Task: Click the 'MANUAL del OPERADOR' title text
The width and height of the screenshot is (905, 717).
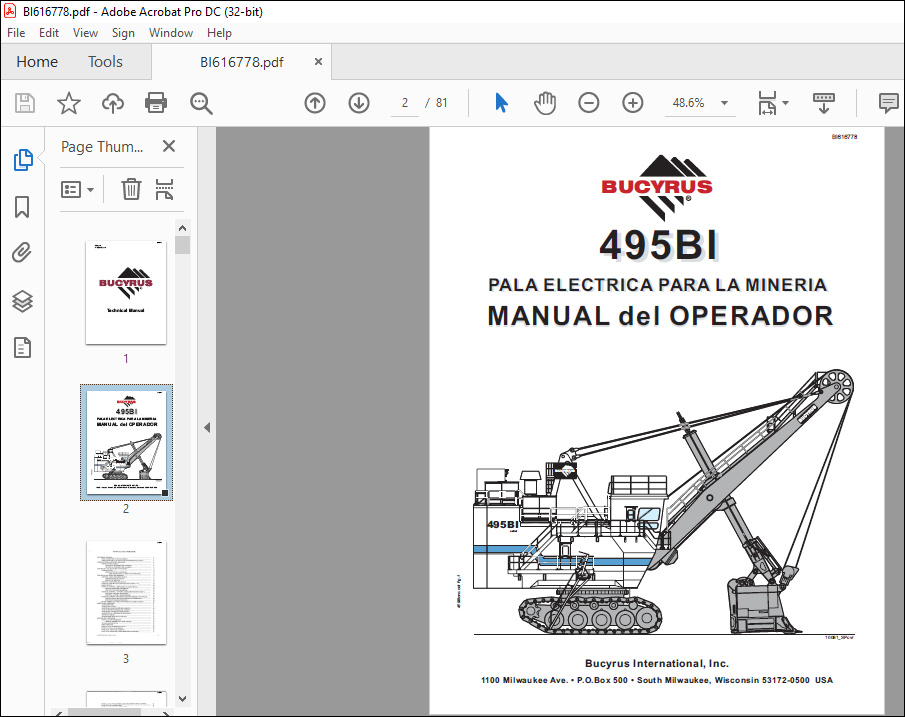Action: pos(660,316)
